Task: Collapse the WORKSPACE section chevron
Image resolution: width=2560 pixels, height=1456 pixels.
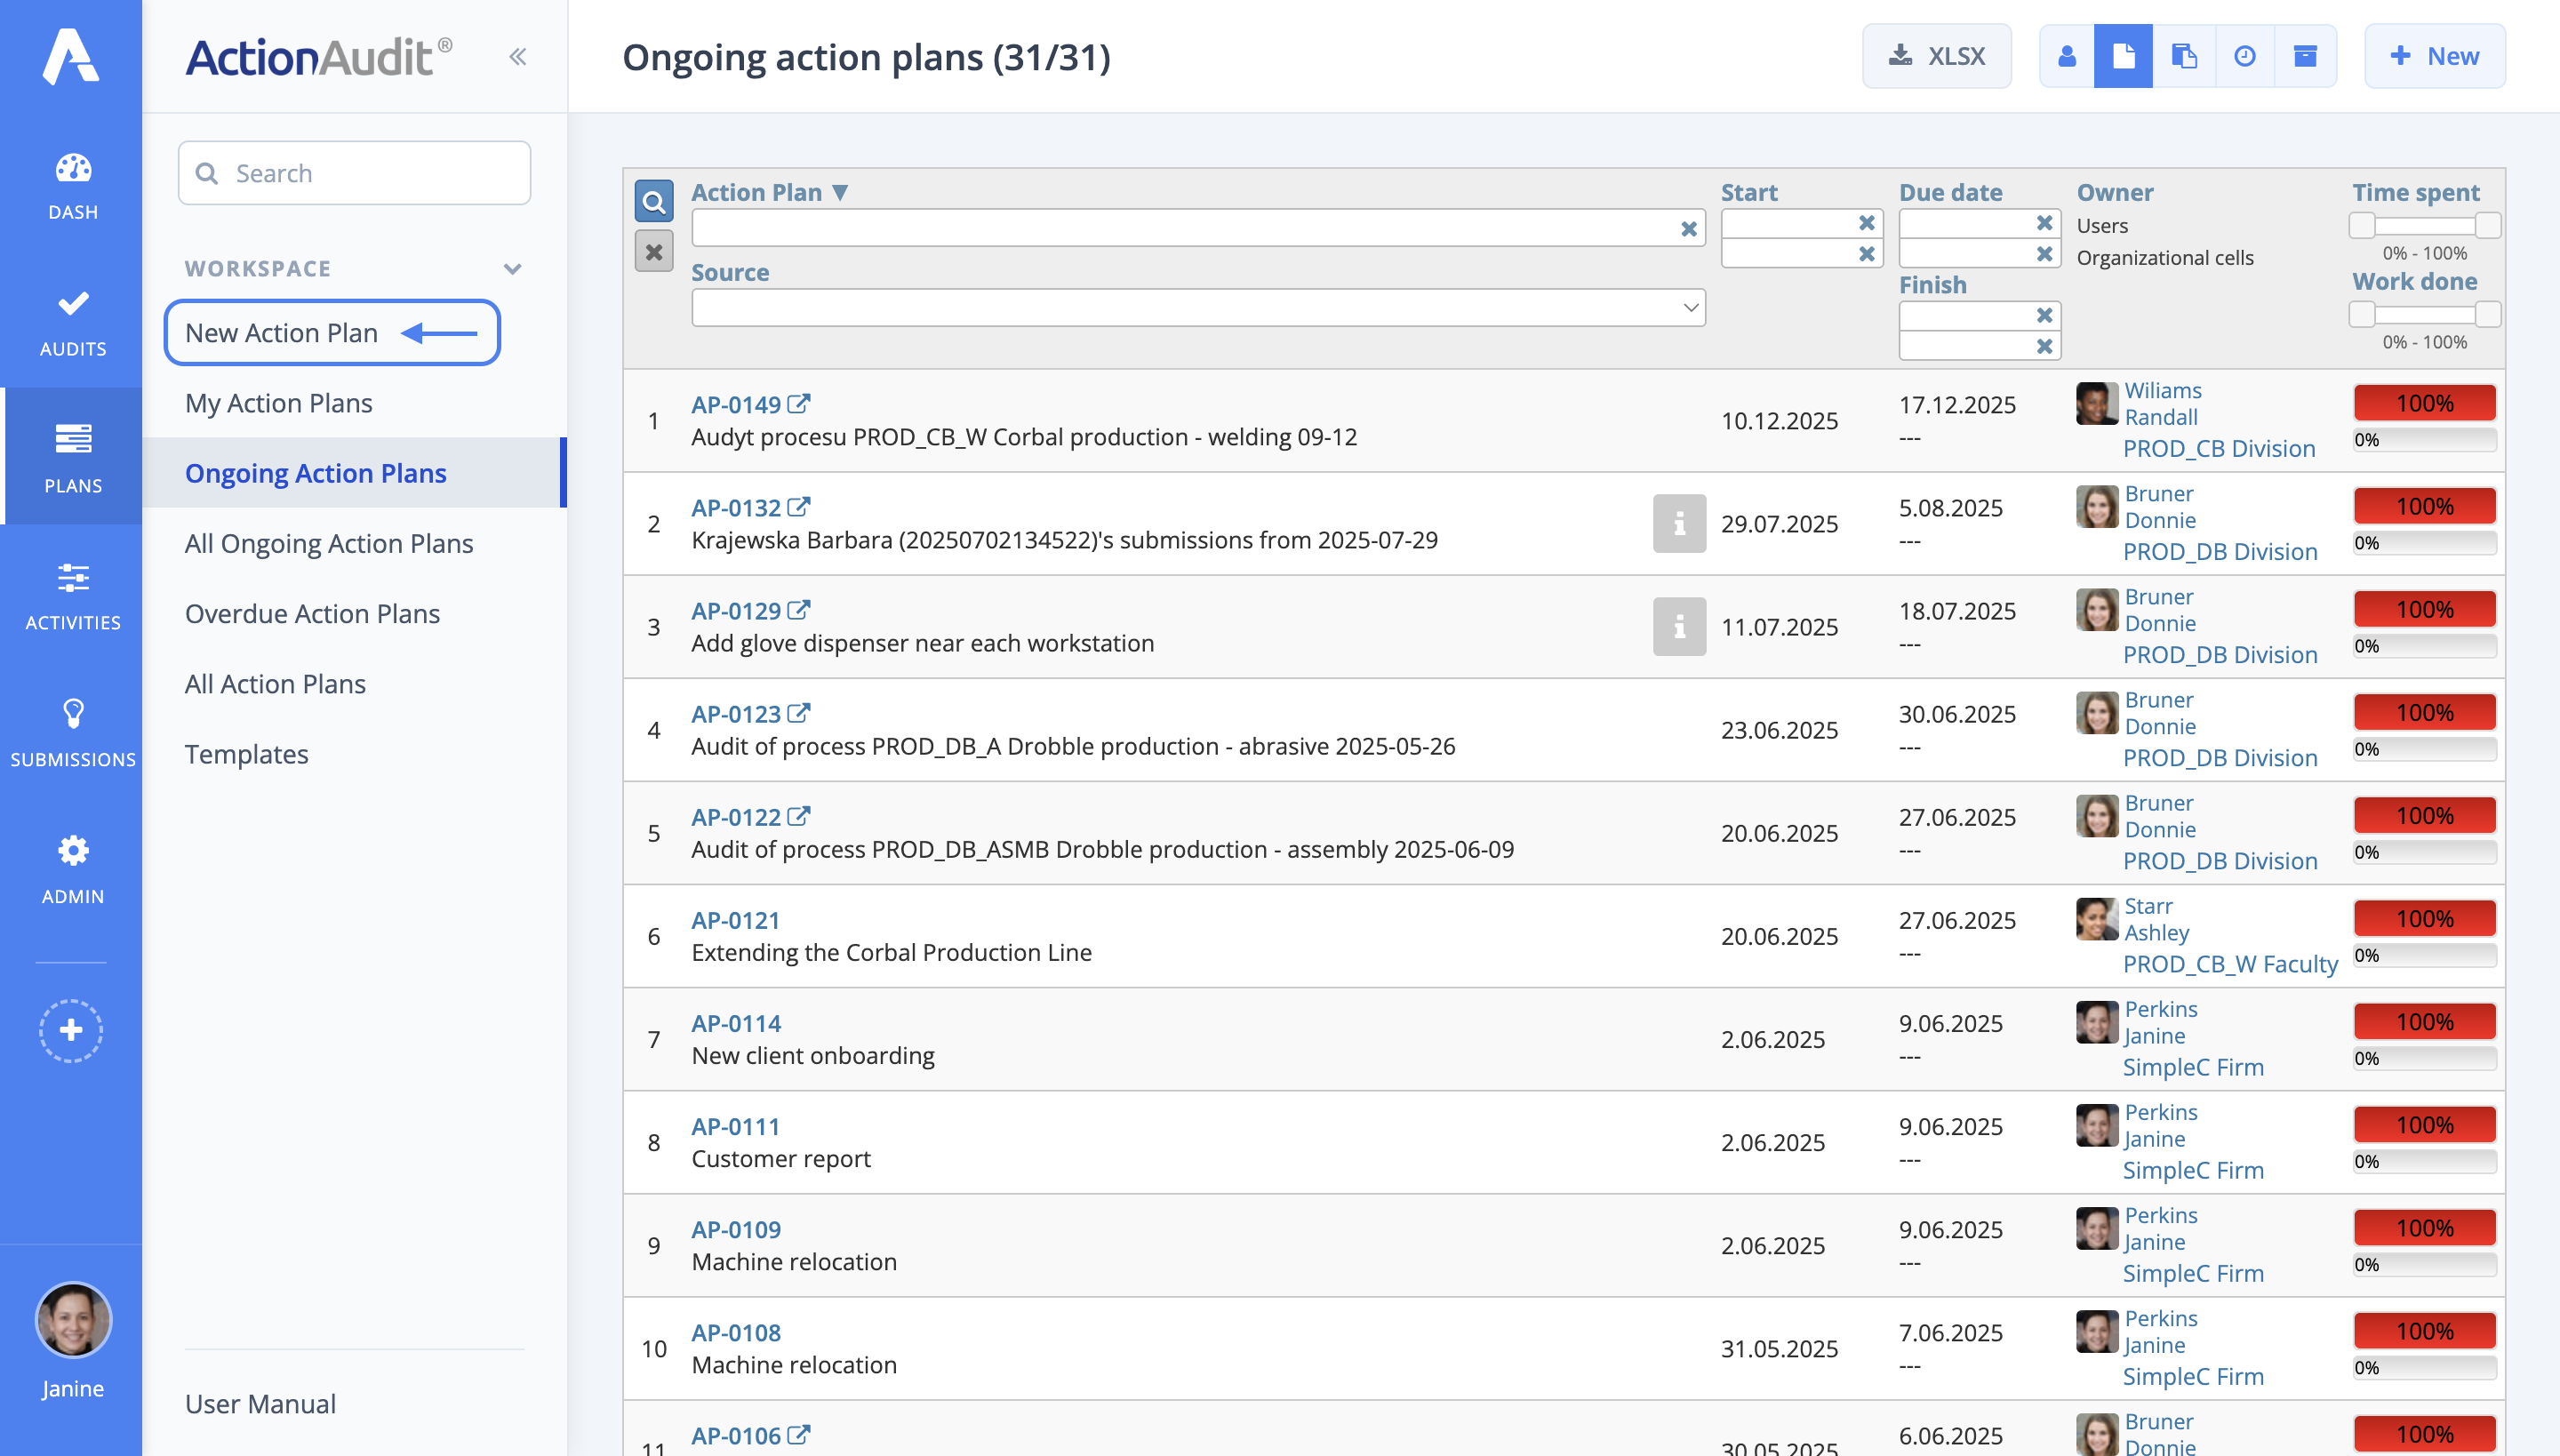Action: click(513, 268)
